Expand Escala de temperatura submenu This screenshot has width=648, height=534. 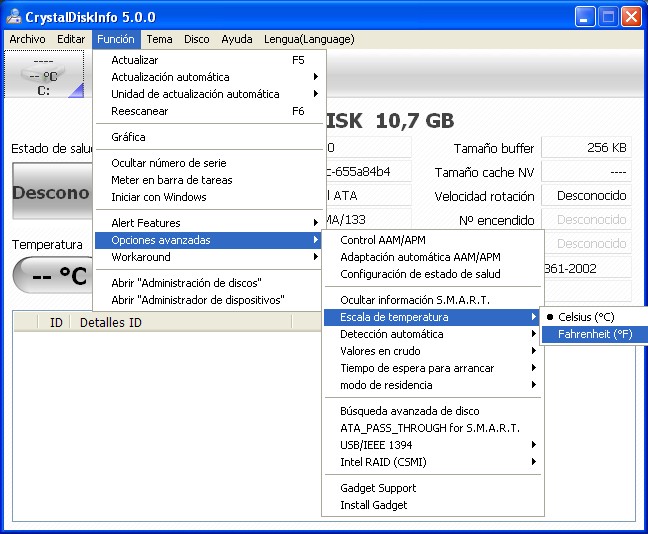pyautogui.click(x=432, y=317)
